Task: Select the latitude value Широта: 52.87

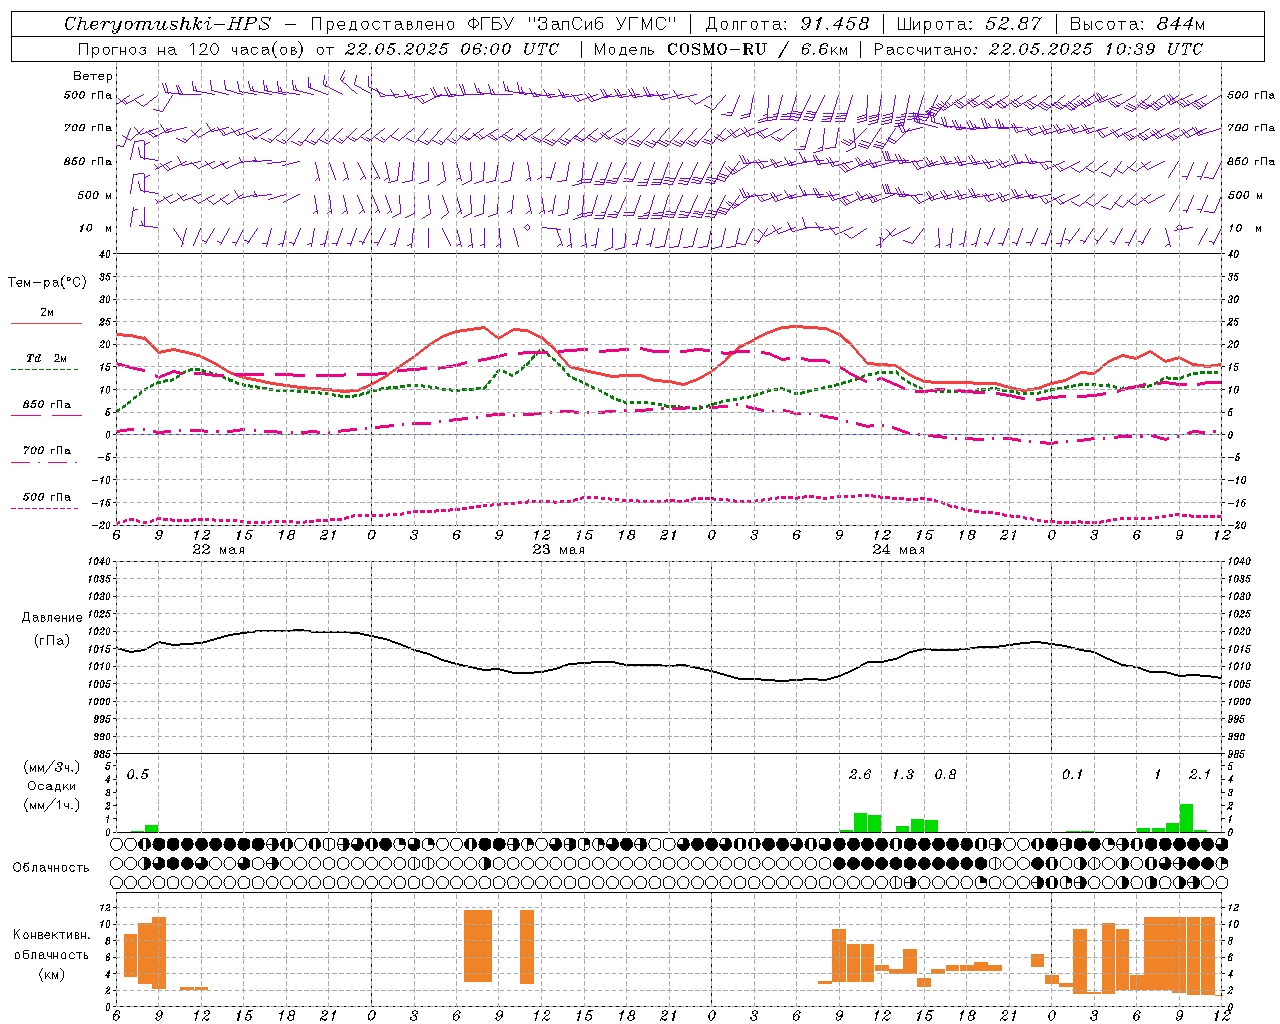Action: (x=969, y=24)
